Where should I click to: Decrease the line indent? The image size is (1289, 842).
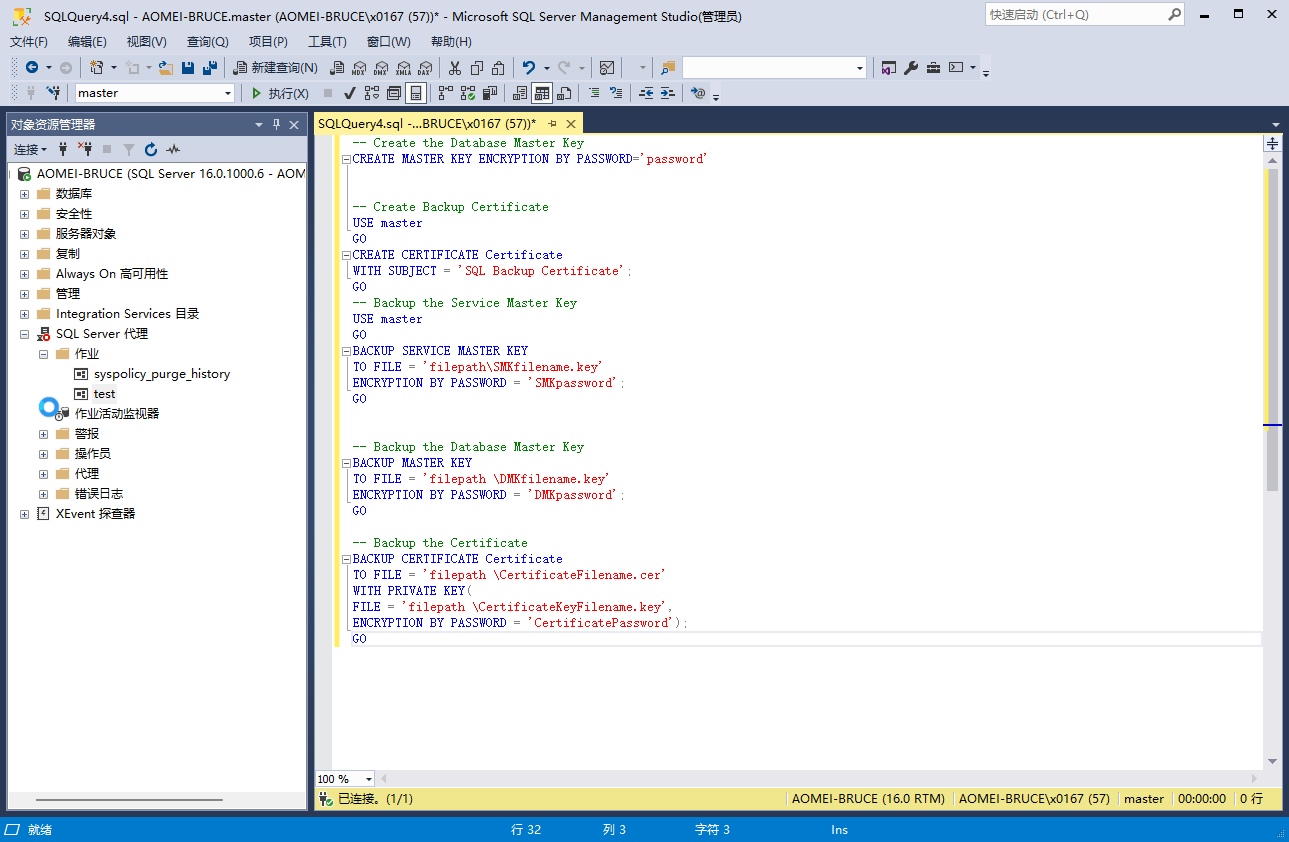coord(646,93)
